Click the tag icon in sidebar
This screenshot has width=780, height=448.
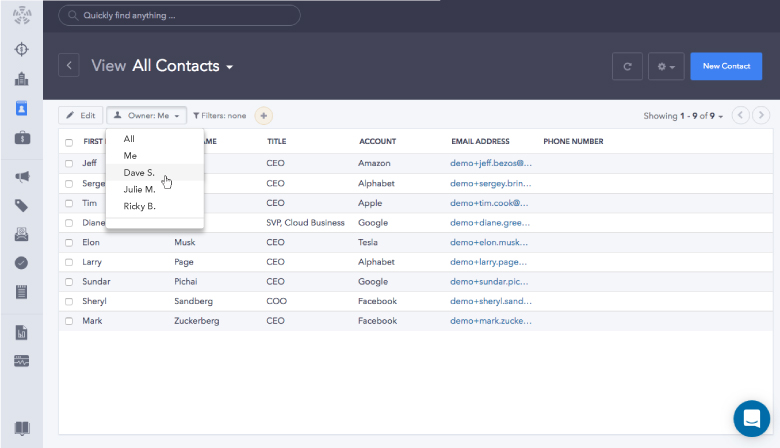point(21,206)
